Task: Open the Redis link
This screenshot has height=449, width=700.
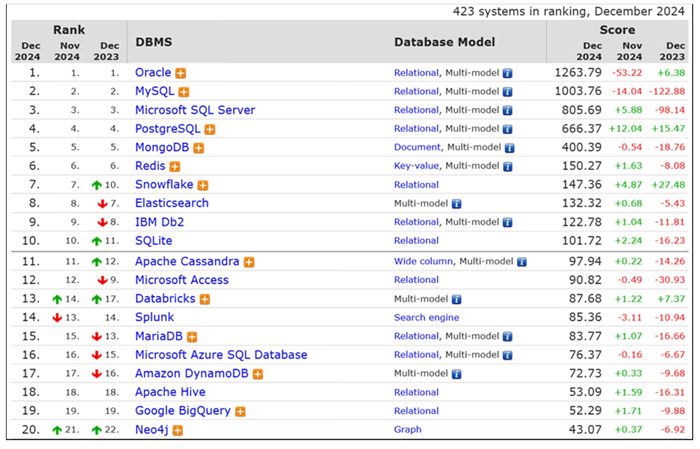Action: click(x=150, y=166)
